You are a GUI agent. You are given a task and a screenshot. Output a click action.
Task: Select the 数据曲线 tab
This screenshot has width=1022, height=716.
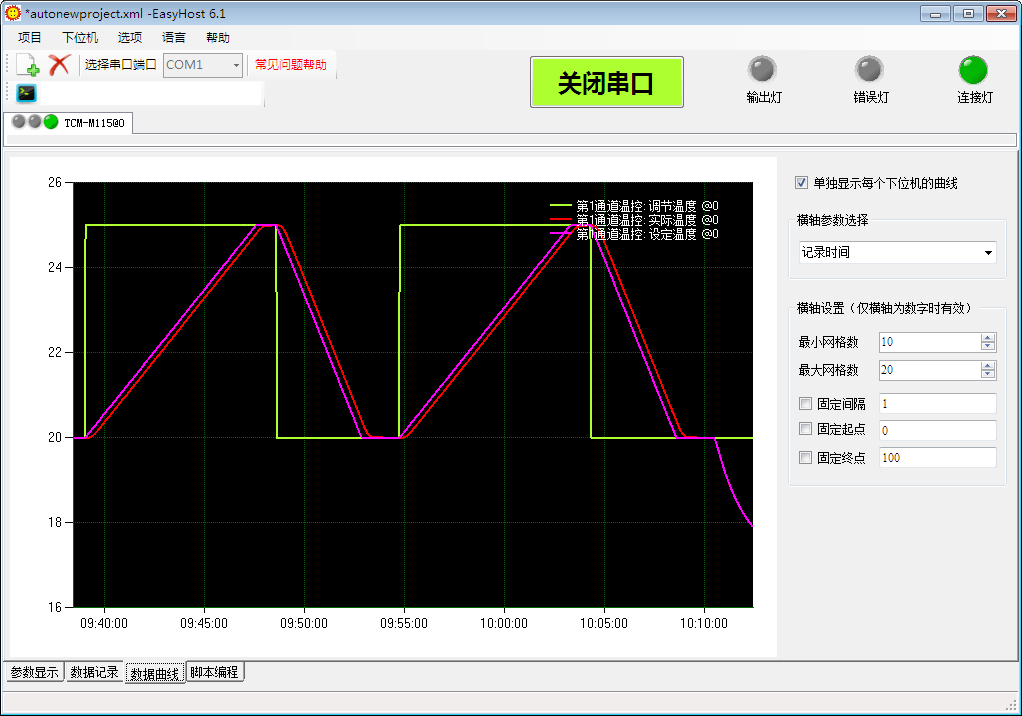pyautogui.click(x=154, y=674)
